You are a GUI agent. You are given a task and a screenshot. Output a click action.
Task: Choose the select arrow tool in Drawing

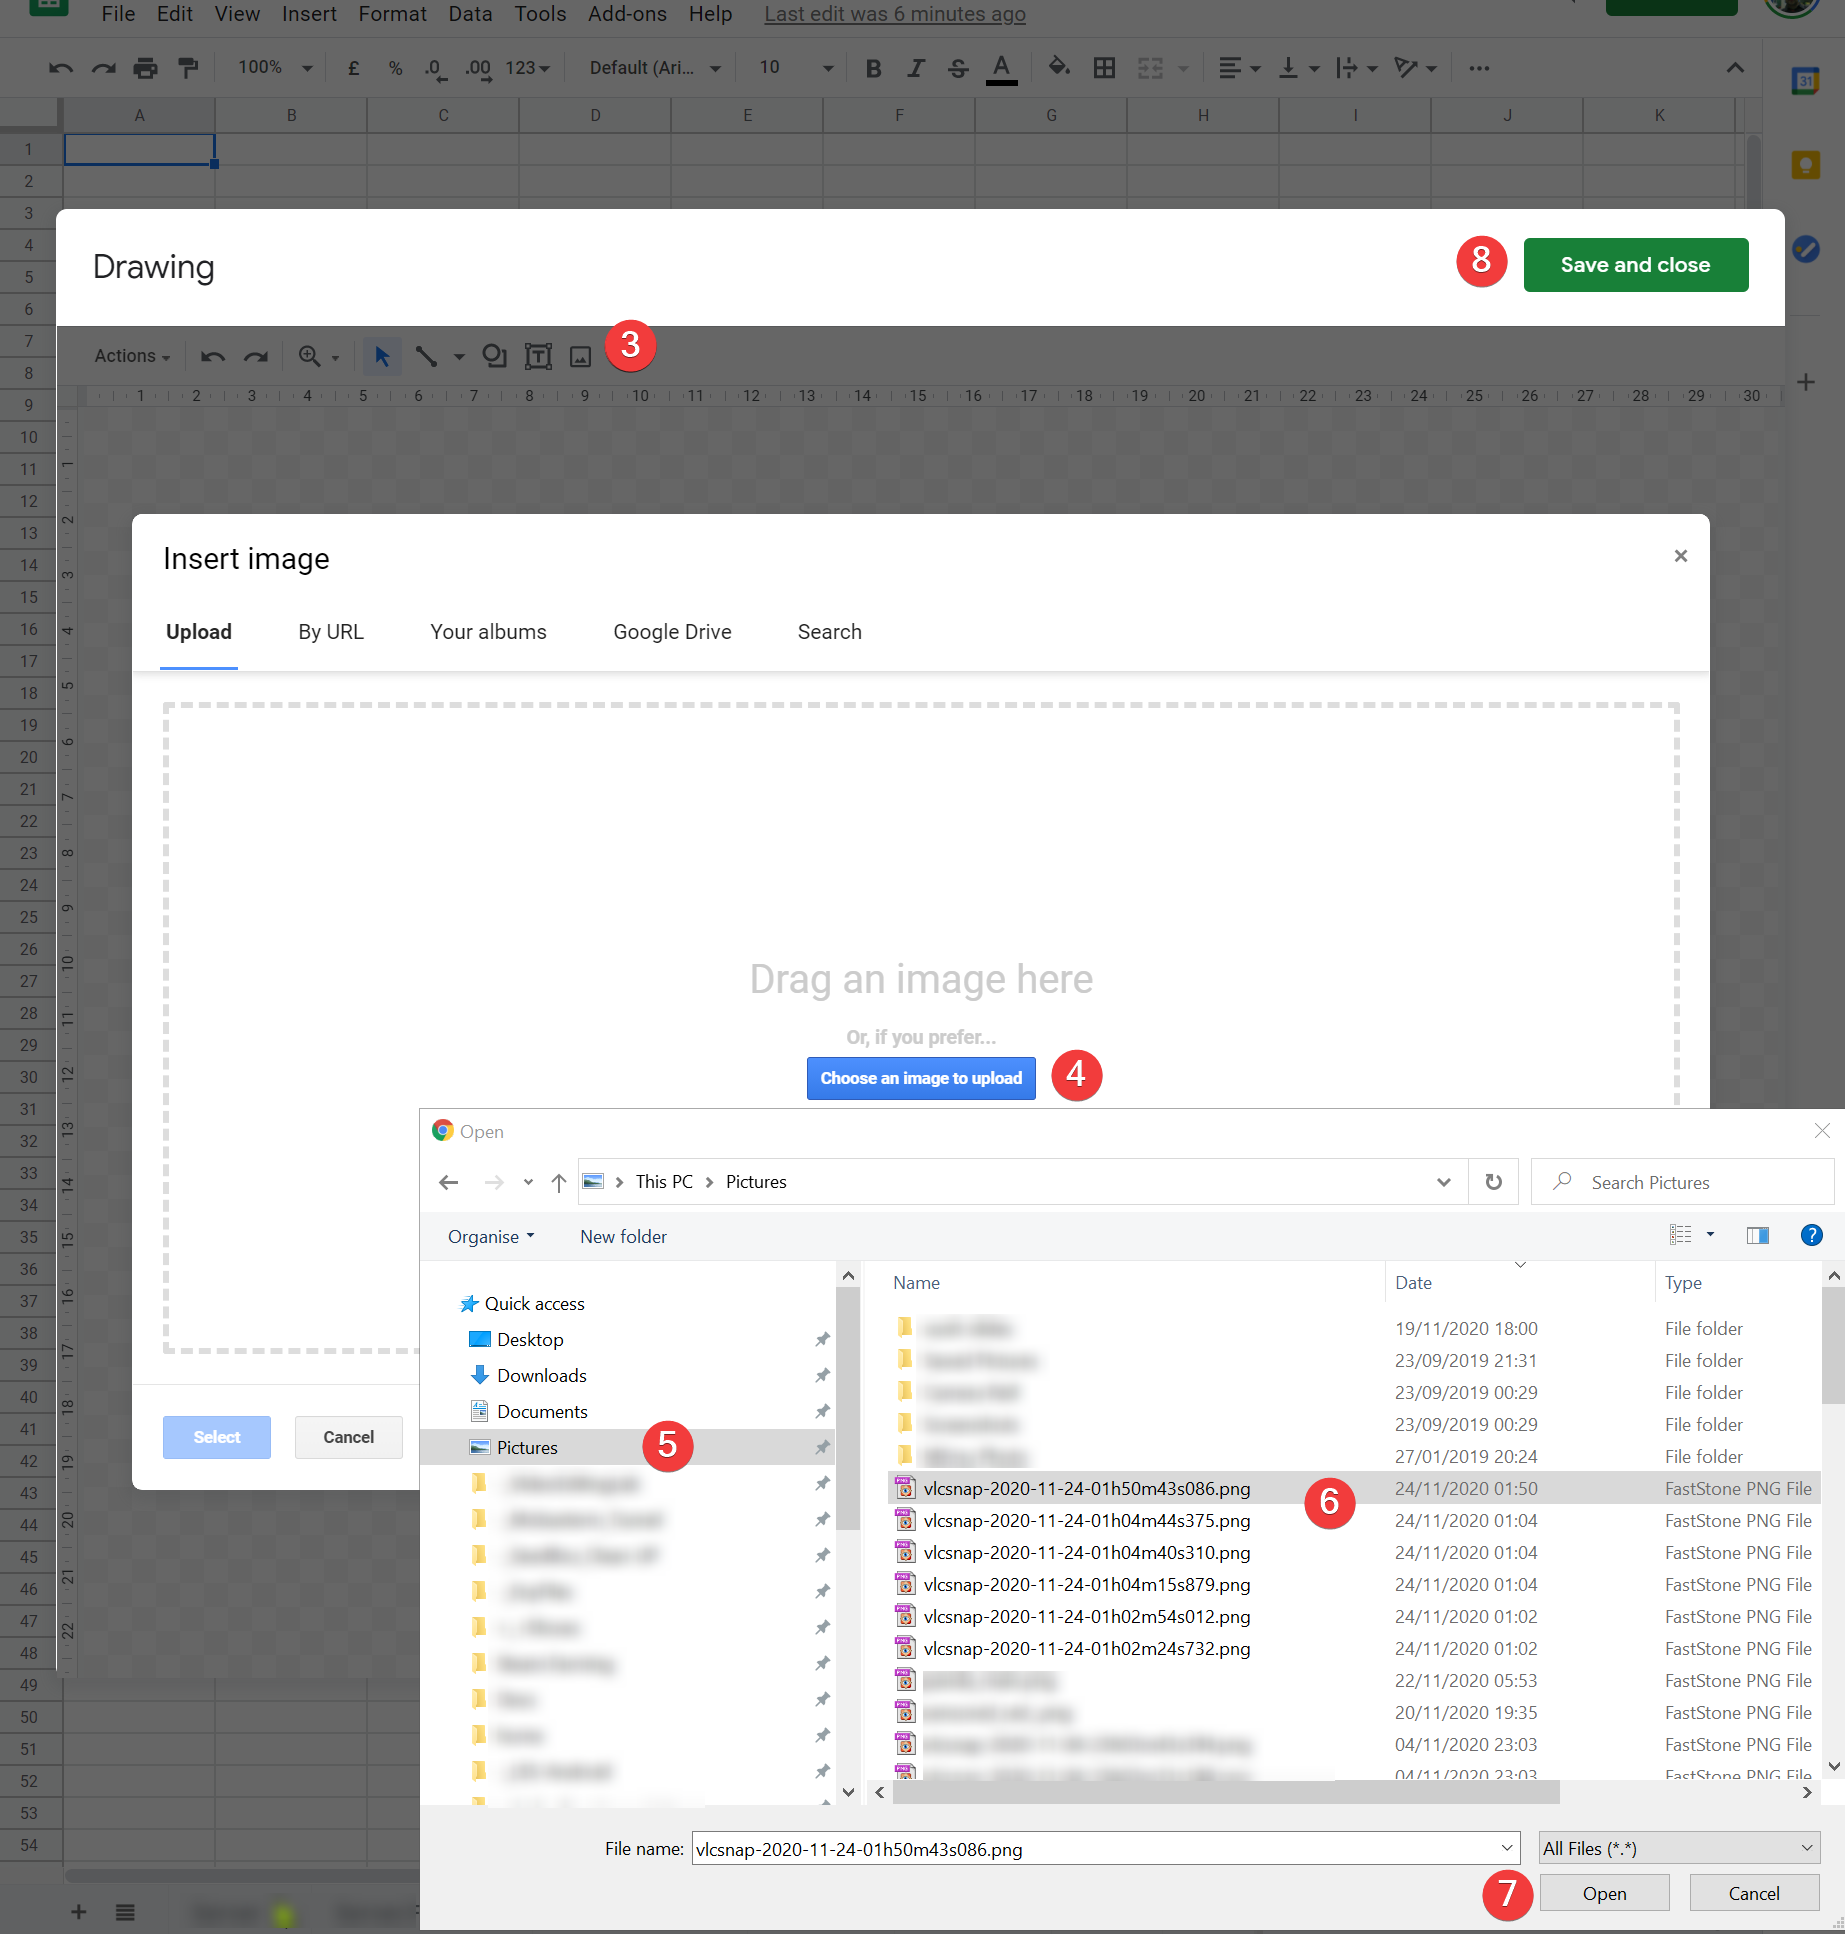(382, 356)
